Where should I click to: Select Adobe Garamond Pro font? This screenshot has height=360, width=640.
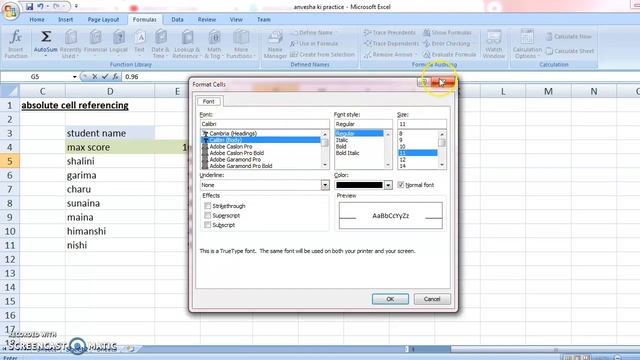(x=235, y=160)
